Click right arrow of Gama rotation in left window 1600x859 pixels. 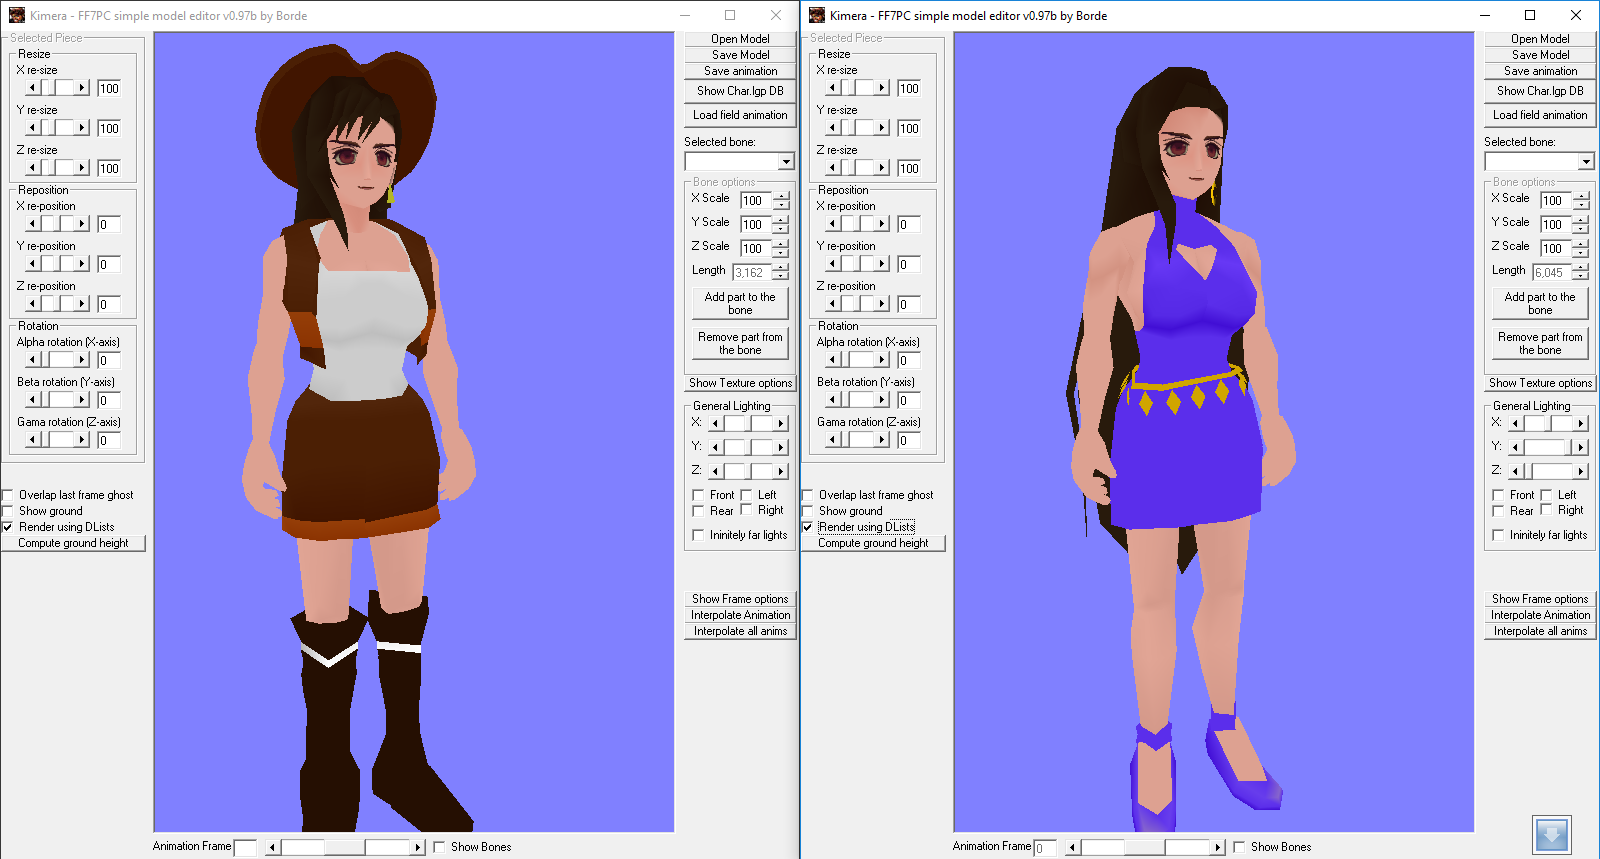(x=82, y=440)
